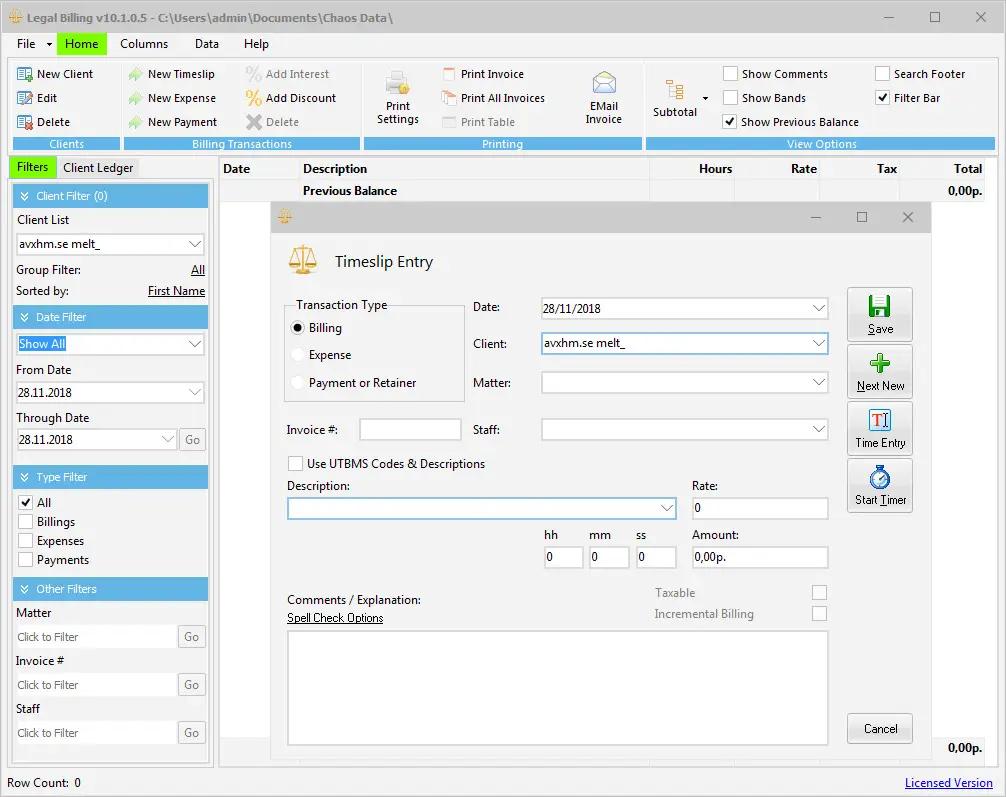
Task: Click the New Client icon
Action: click(x=24, y=74)
